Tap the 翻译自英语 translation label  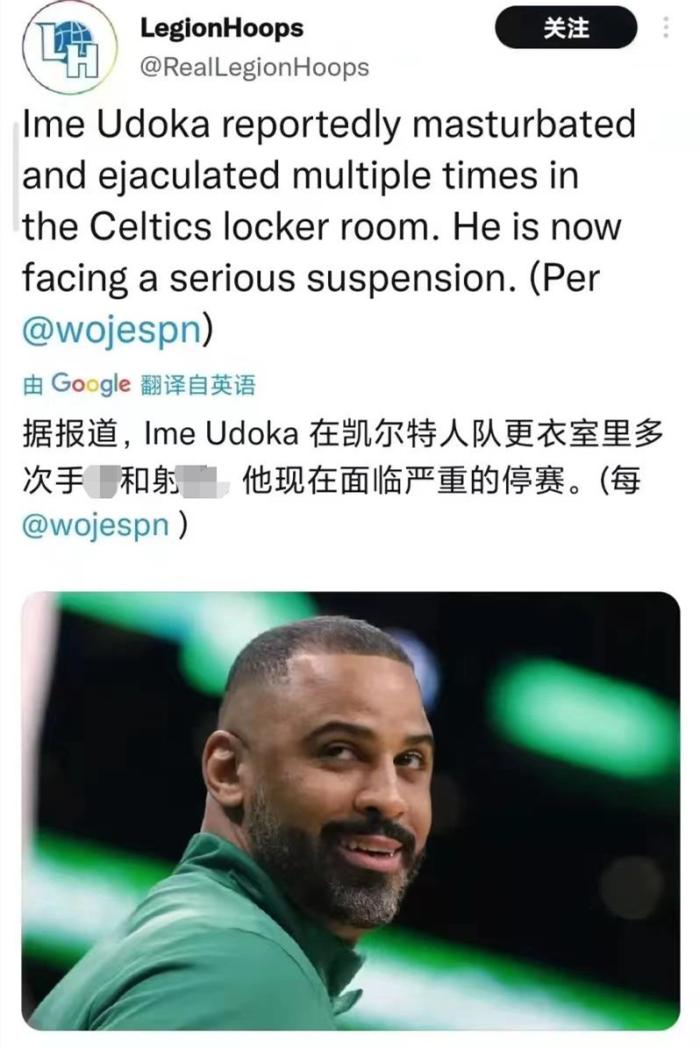[198, 385]
